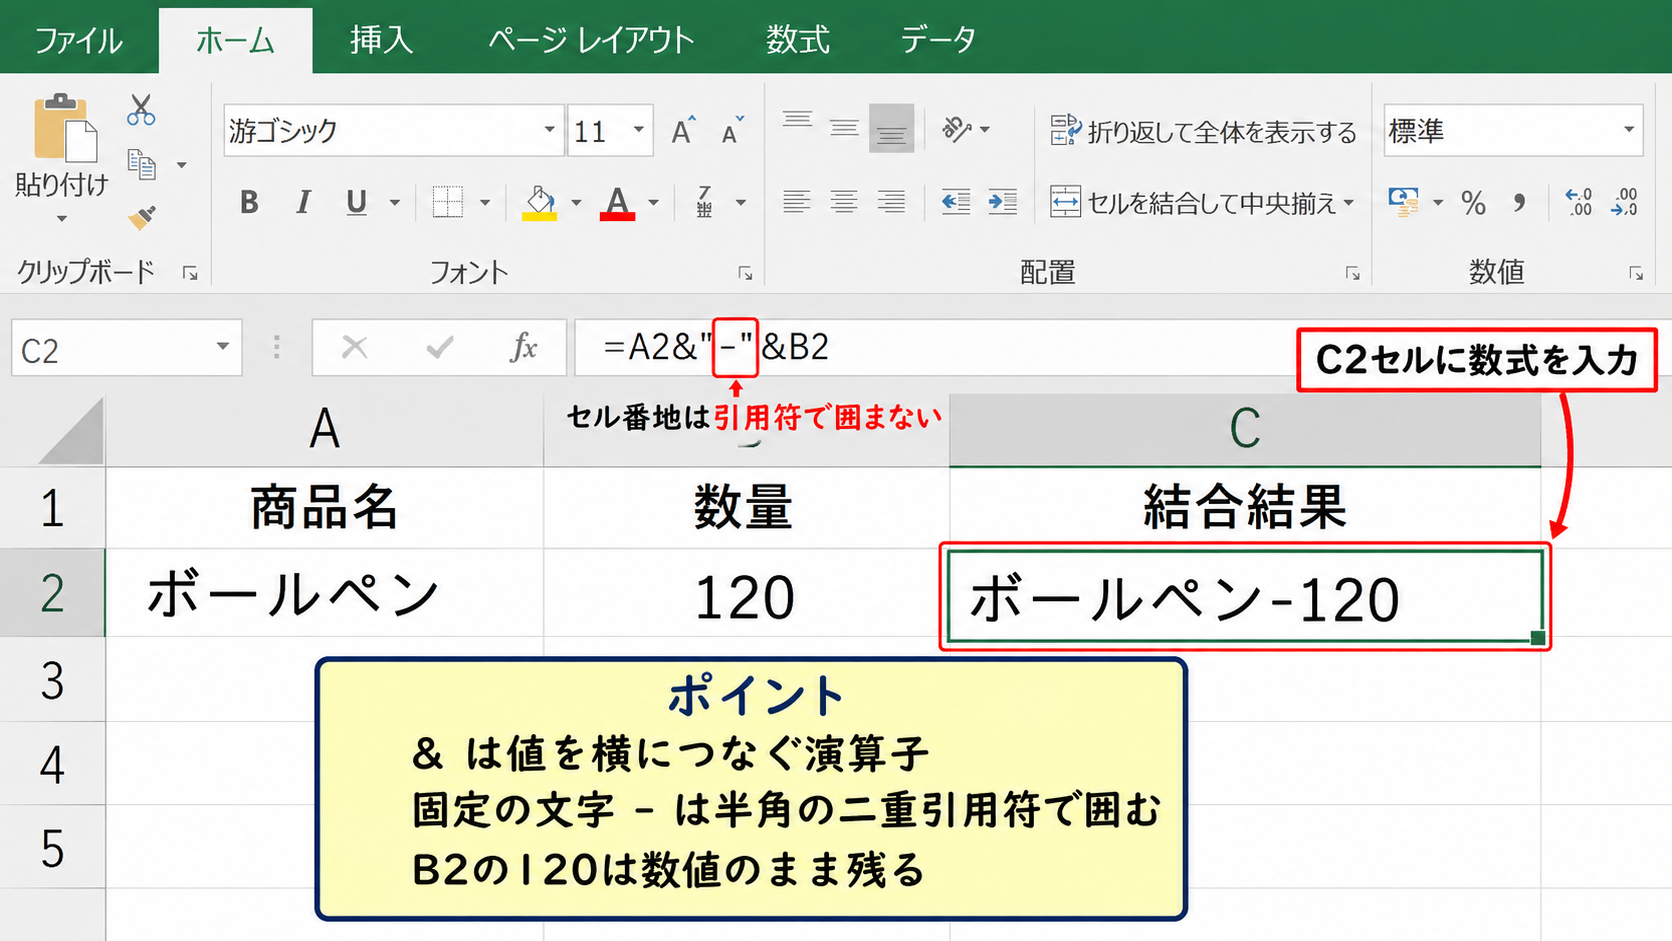Open 数値 number dialog launcher

(x=1636, y=273)
